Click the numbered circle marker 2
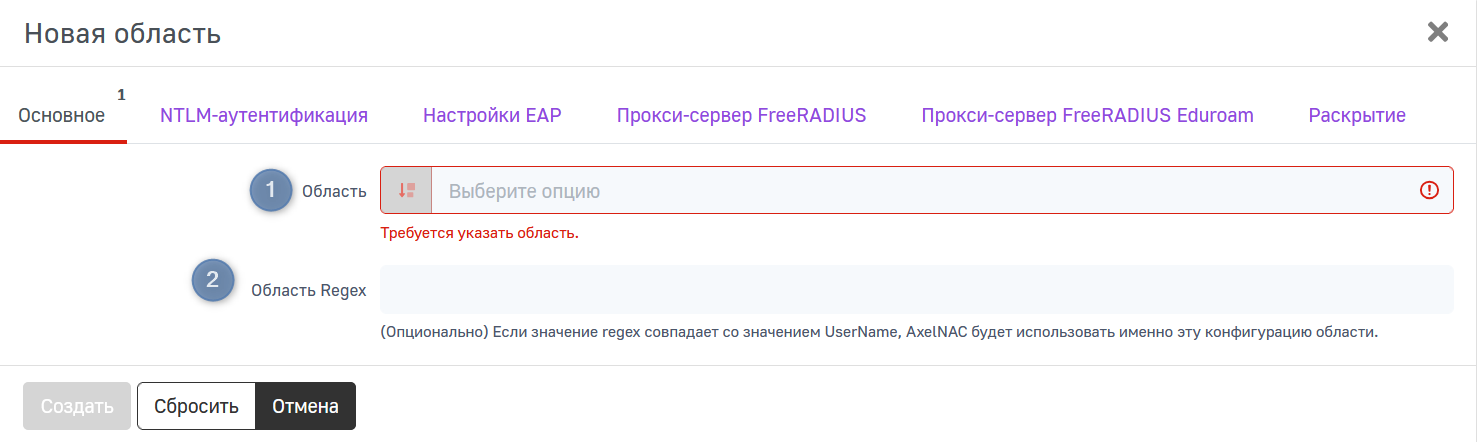1477x442 pixels. coord(212,281)
